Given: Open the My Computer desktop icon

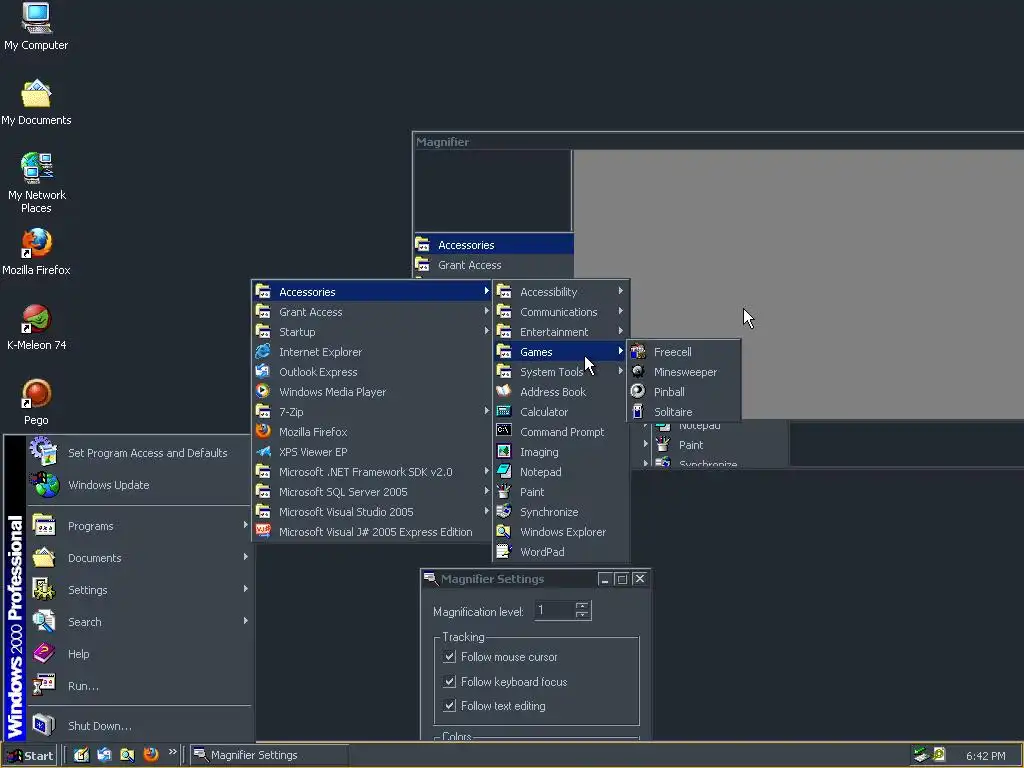Looking at the screenshot, I should (x=36, y=26).
